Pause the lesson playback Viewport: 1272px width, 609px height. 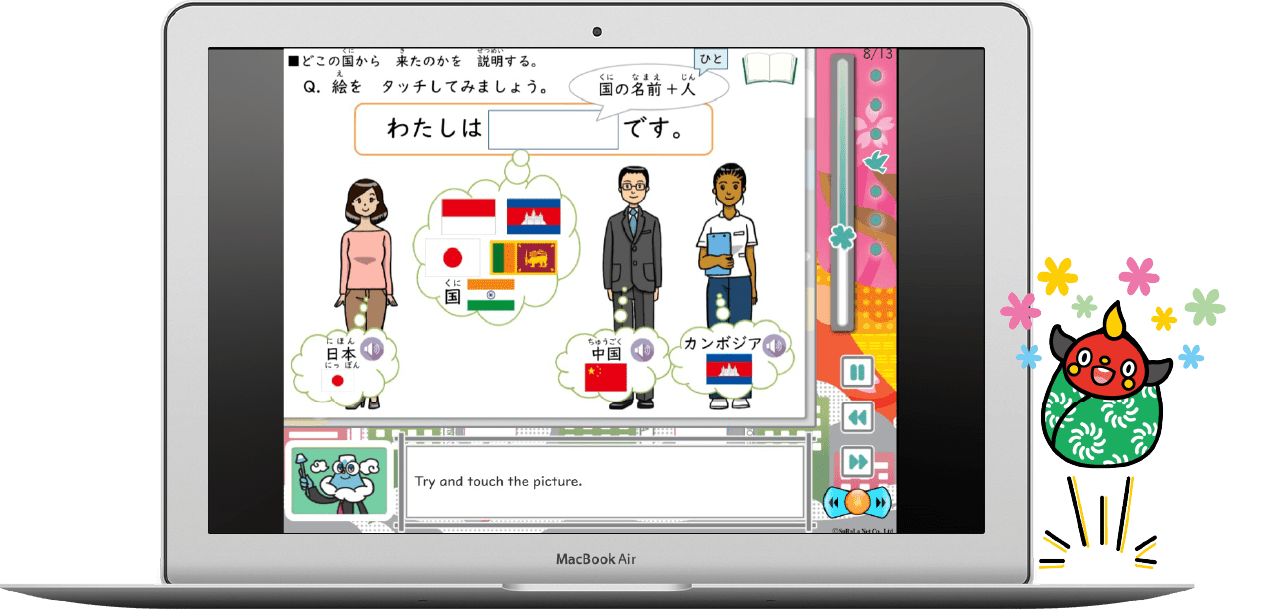pos(857,374)
